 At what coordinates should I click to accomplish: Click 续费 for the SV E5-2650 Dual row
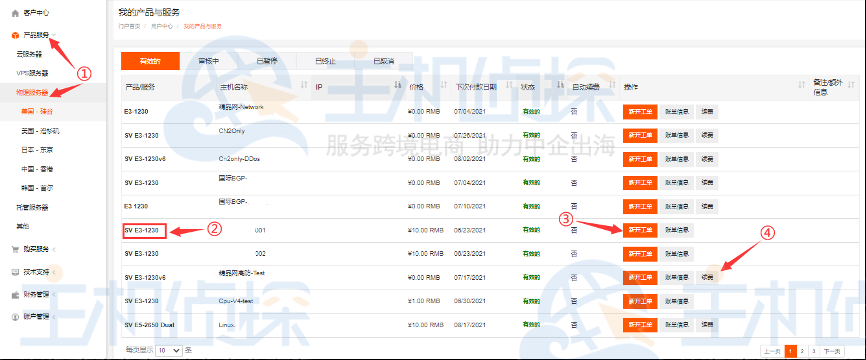click(x=707, y=325)
